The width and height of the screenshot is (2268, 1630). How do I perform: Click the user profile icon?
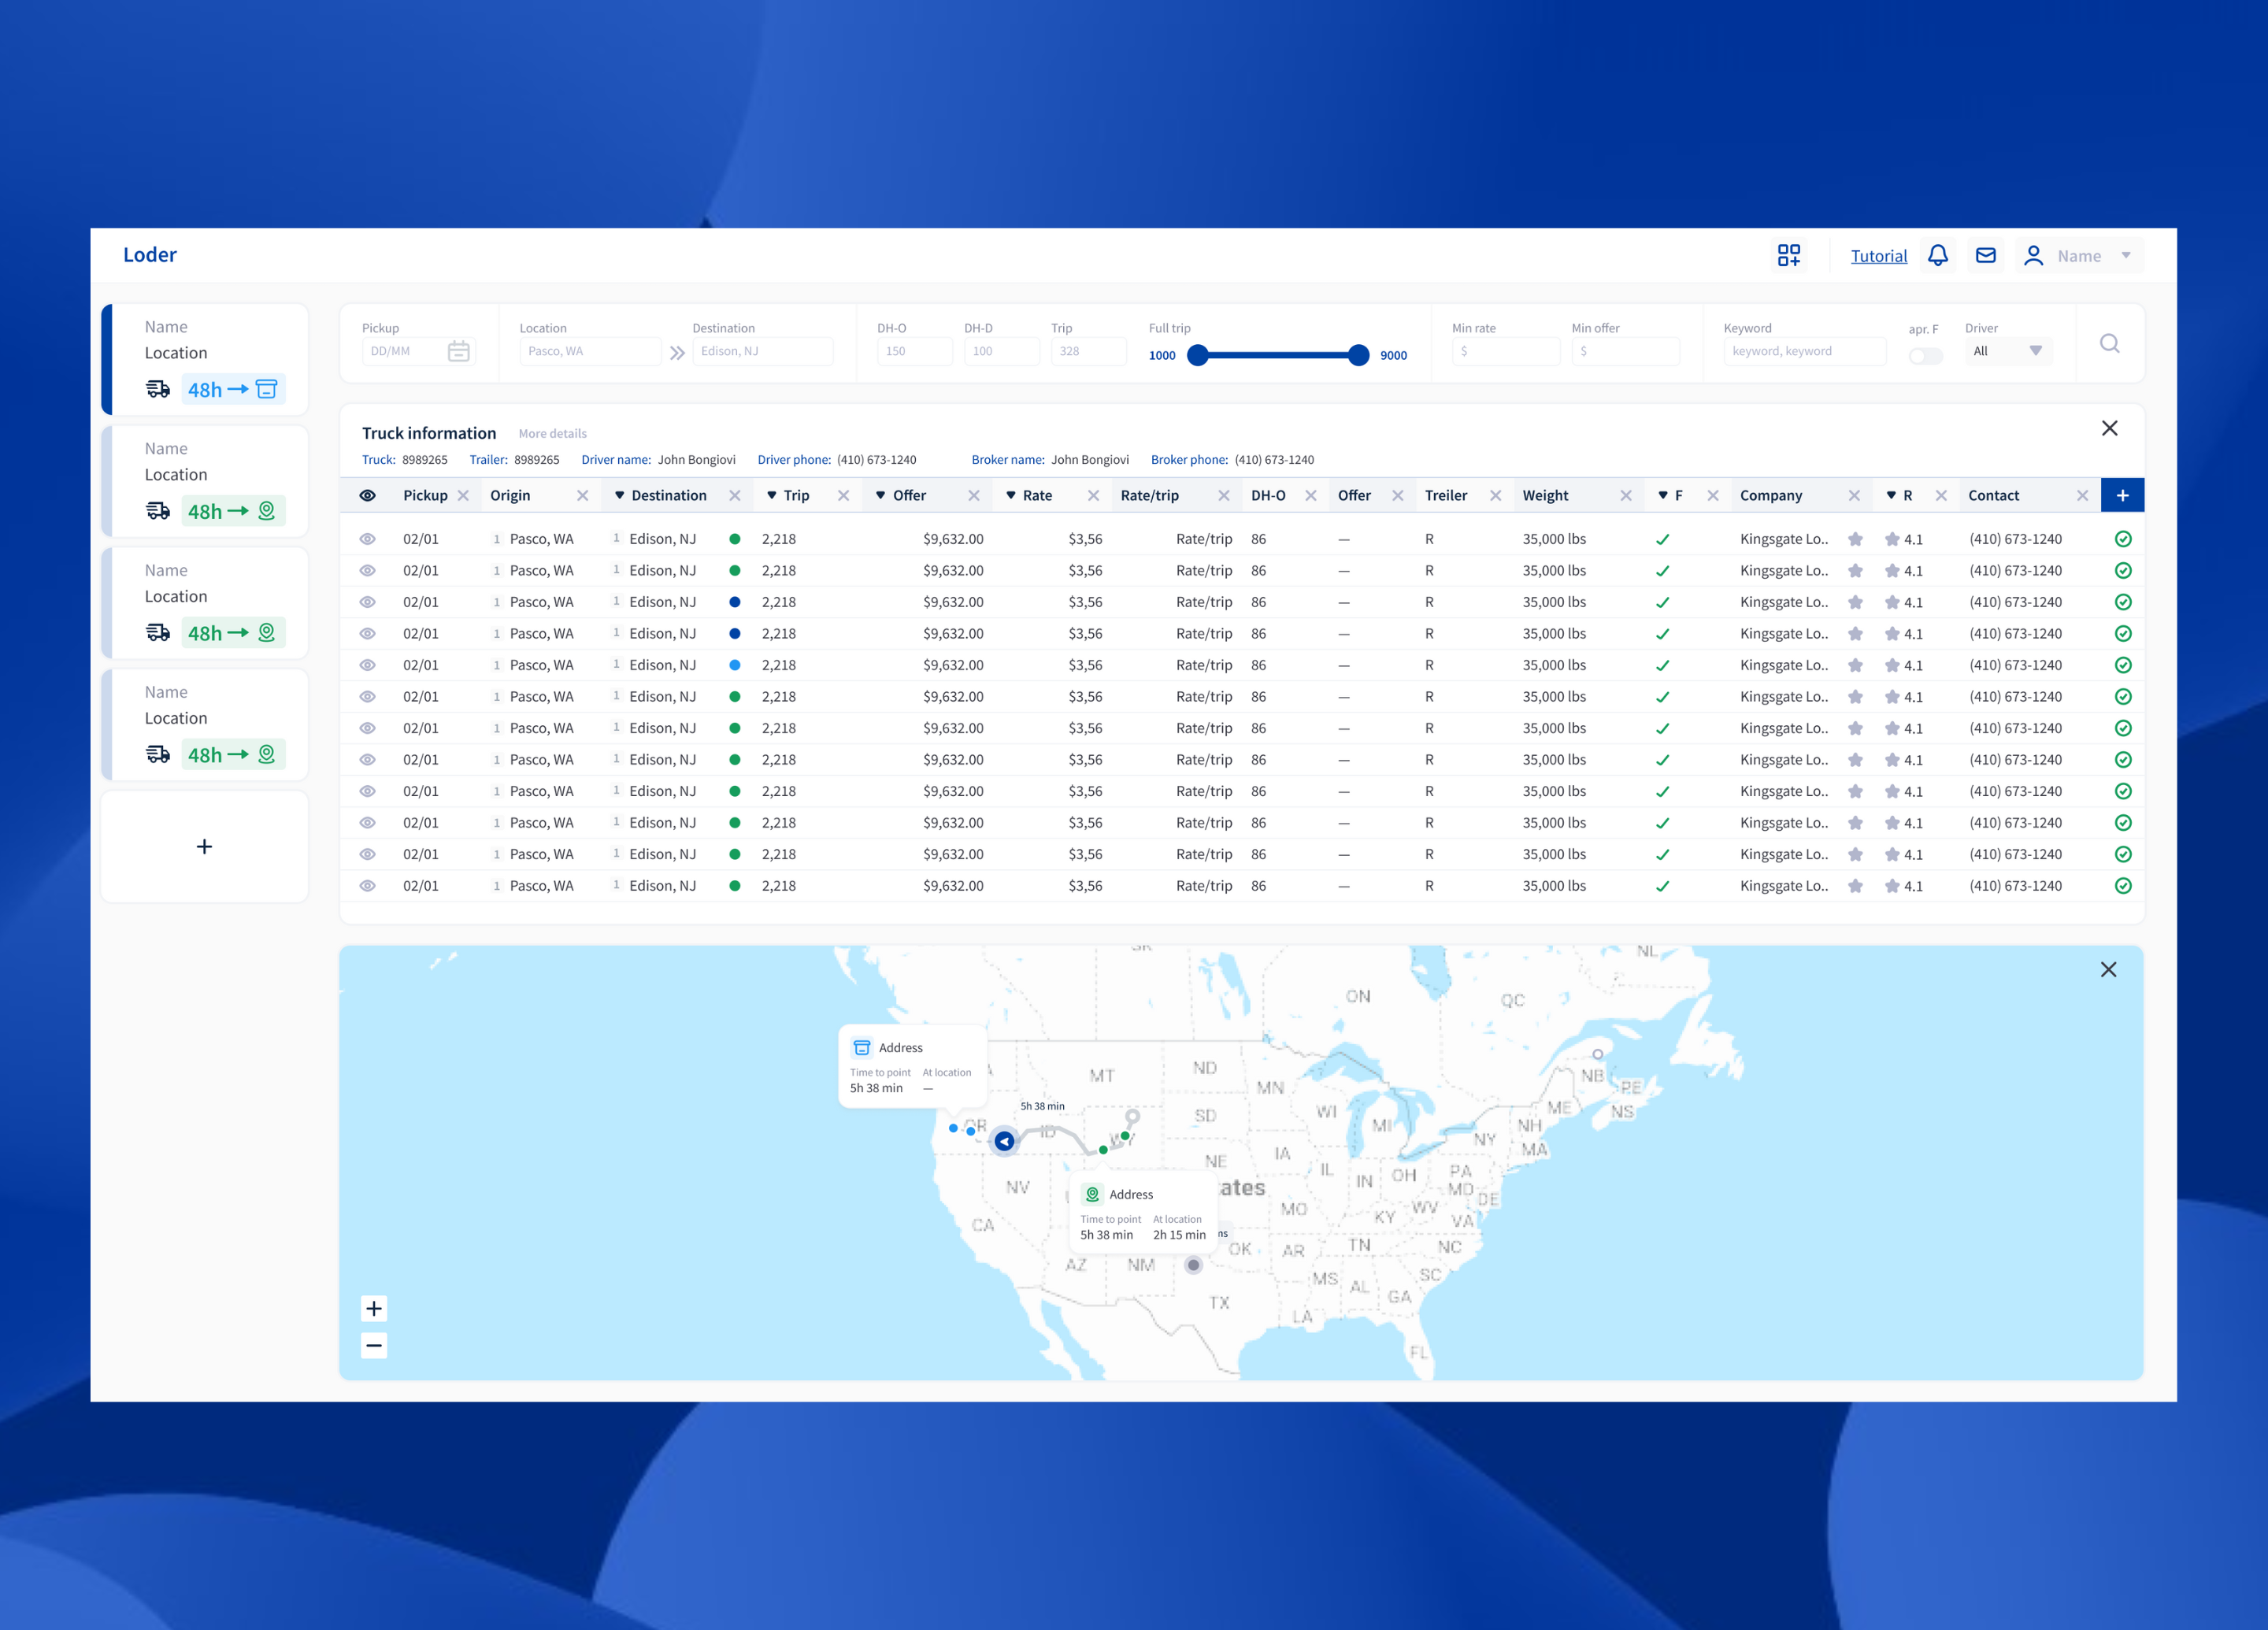pyautogui.click(x=2033, y=256)
